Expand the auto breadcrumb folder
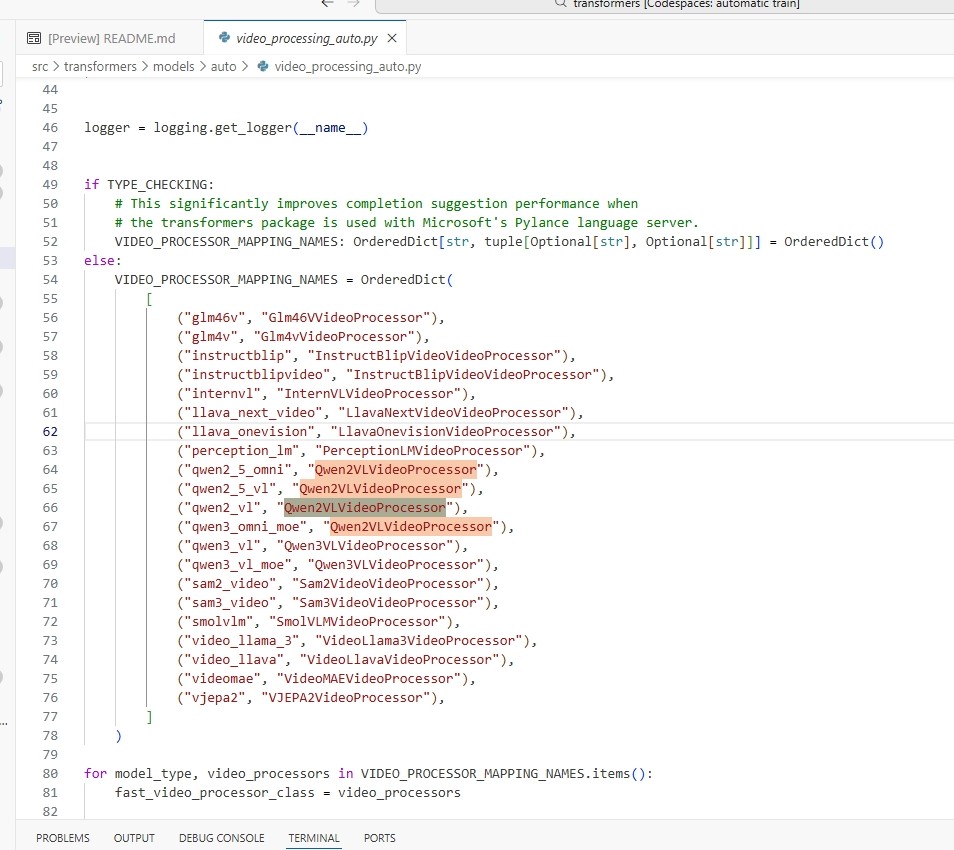 [x=224, y=67]
